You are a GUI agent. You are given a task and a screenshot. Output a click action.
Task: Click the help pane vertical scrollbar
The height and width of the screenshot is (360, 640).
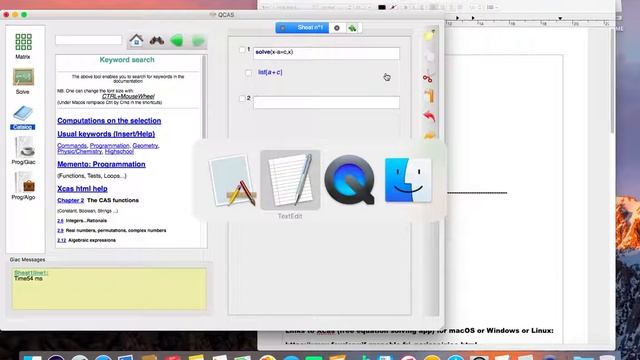pos(204,97)
